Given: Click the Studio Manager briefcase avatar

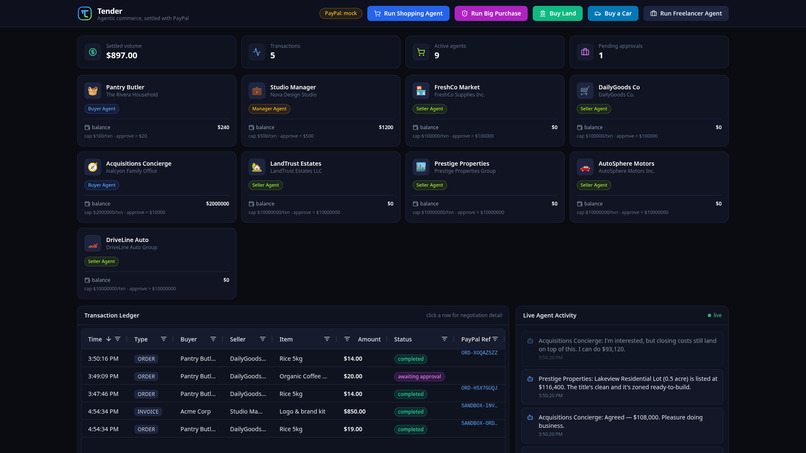Looking at the screenshot, I should pyautogui.click(x=257, y=90).
